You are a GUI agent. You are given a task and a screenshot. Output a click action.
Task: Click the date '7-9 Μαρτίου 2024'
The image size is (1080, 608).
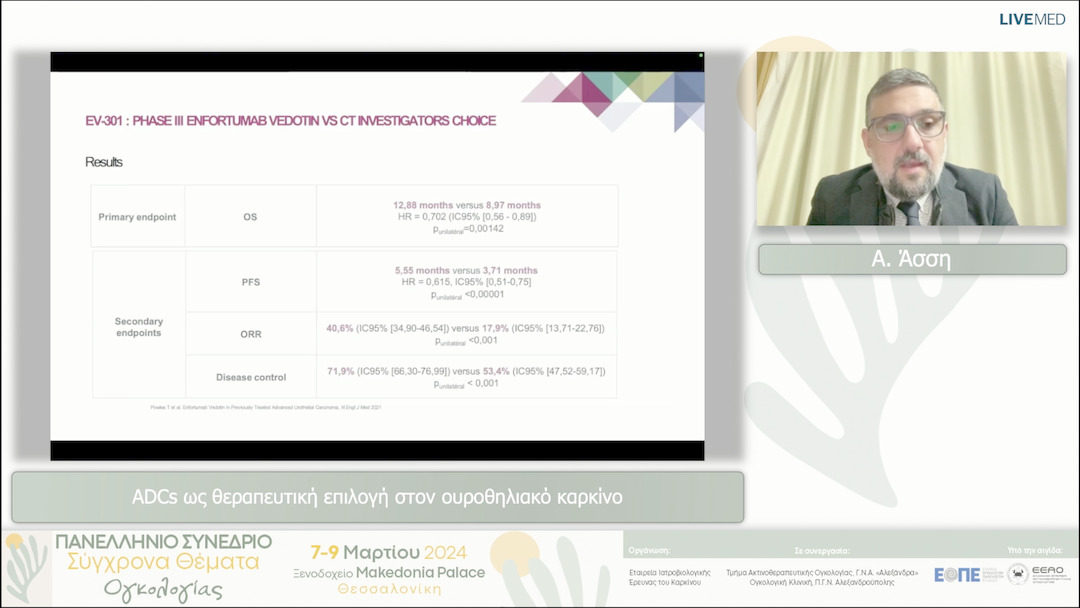point(388,552)
